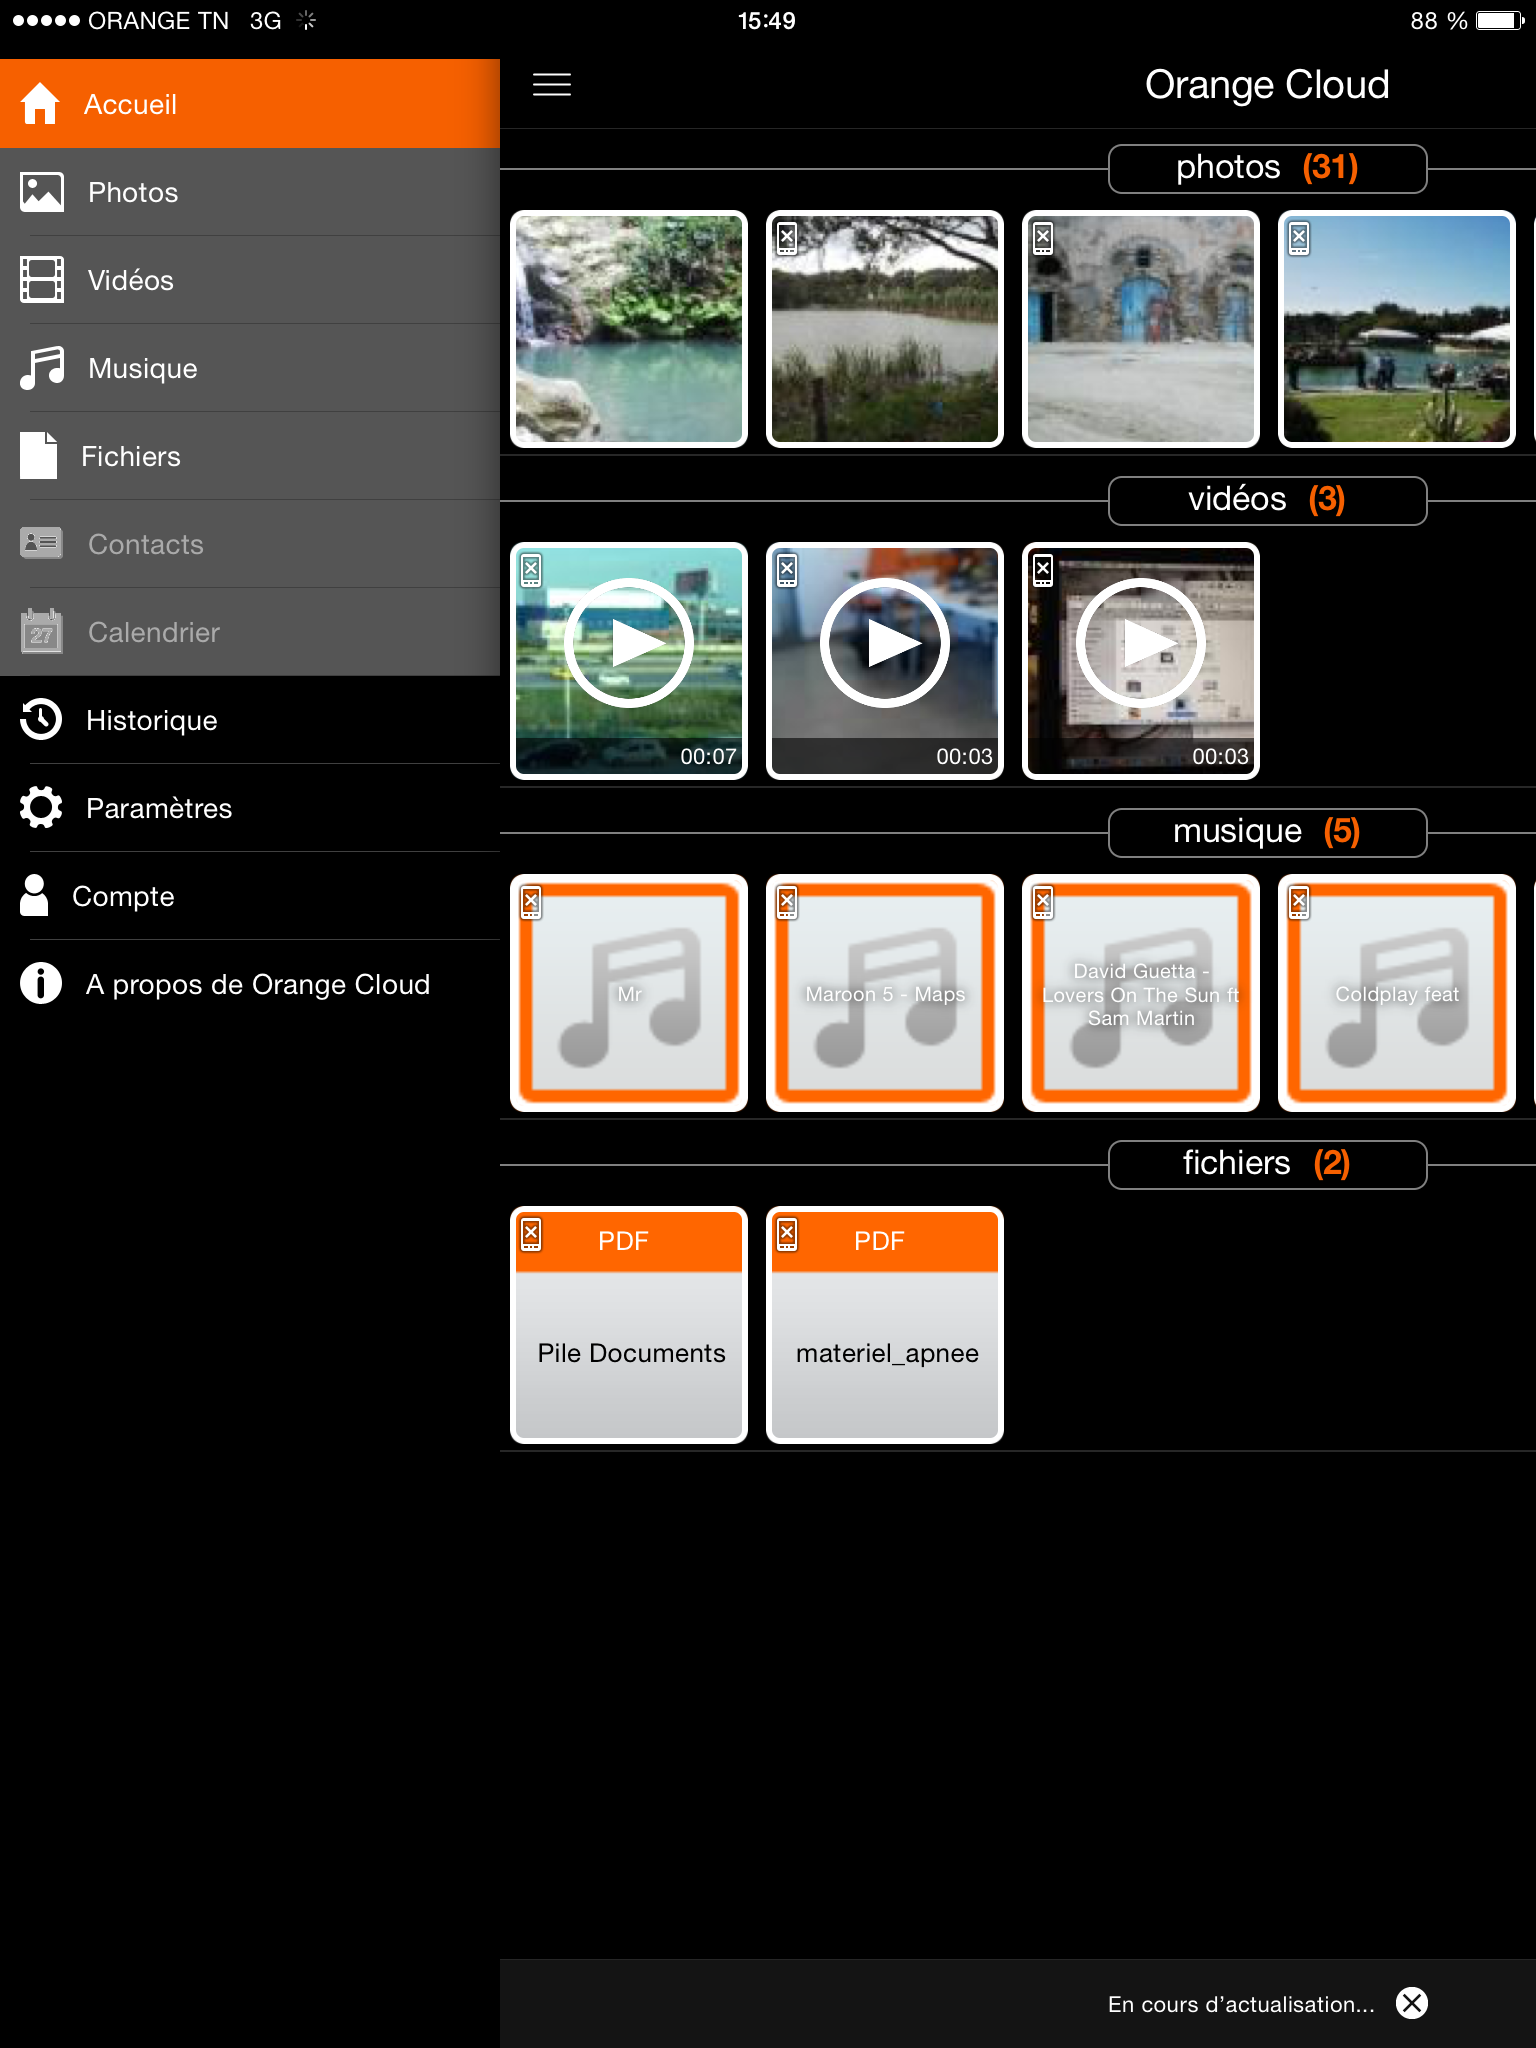
Task: Open the waterfall pool photo thumbnail
Action: (629, 329)
